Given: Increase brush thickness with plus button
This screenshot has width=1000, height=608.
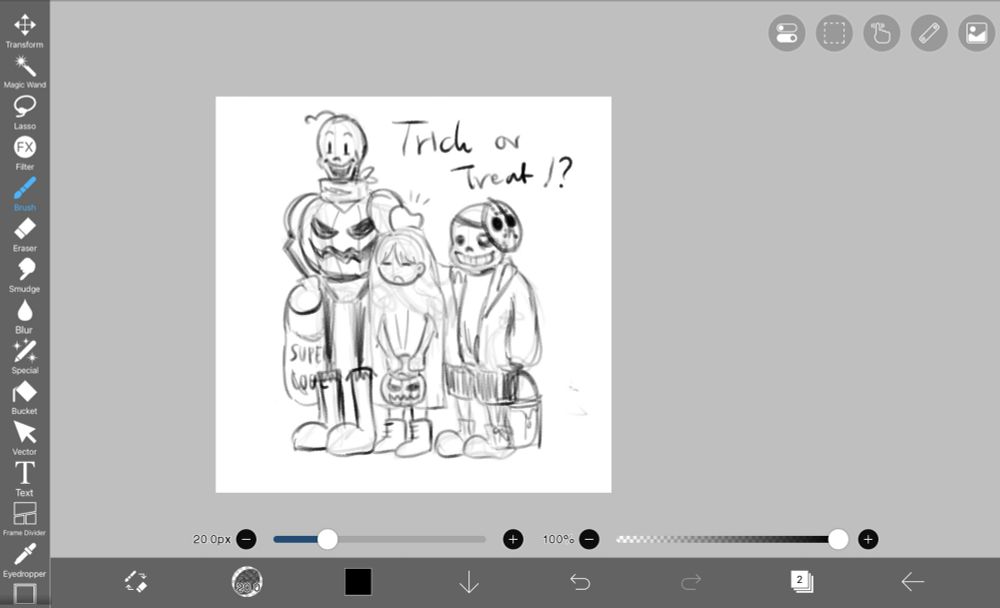Looking at the screenshot, I should coord(513,539).
